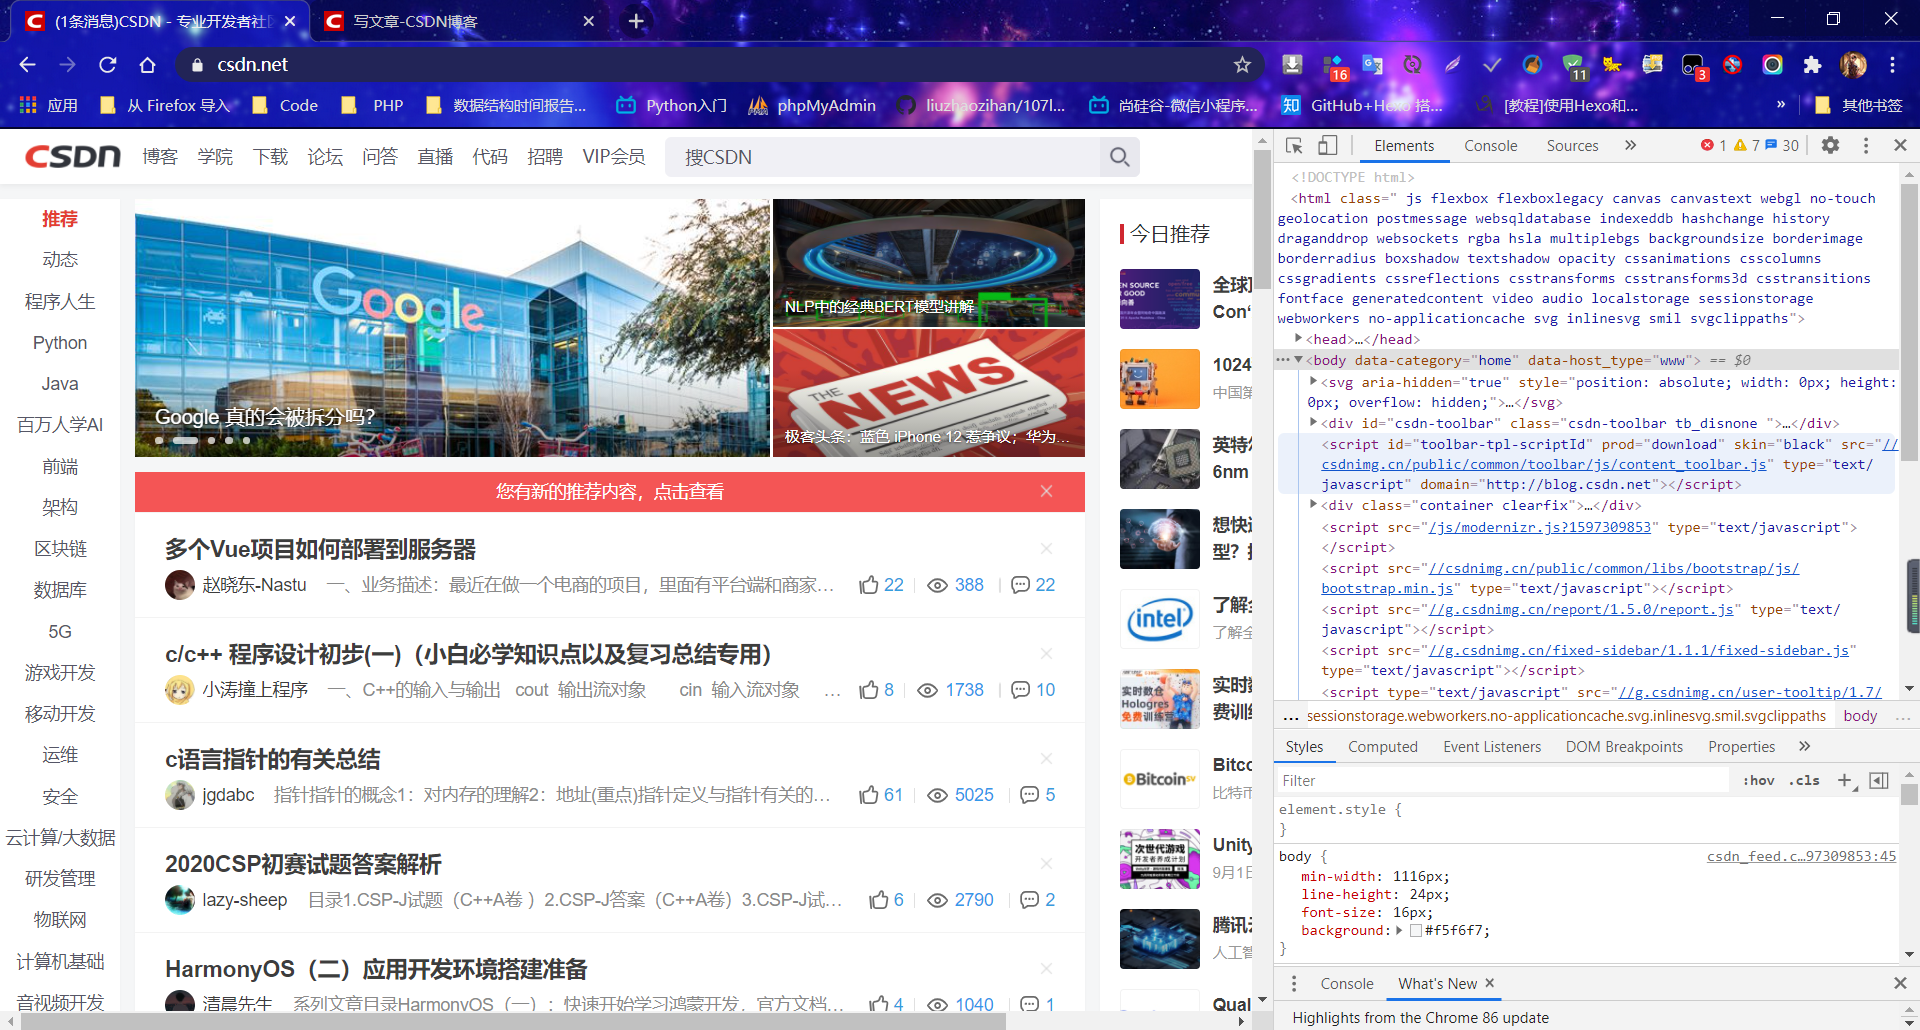Close the red recommendation banner
This screenshot has width=1920, height=1030.
click(1046, 491)
